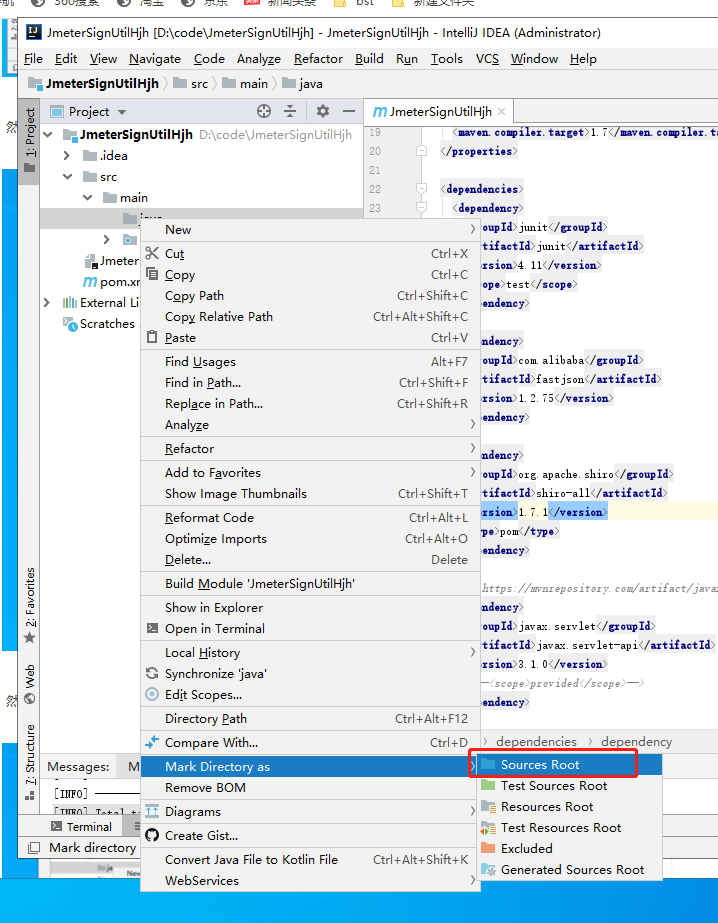Open the Build menu

(x=369, y=59)
